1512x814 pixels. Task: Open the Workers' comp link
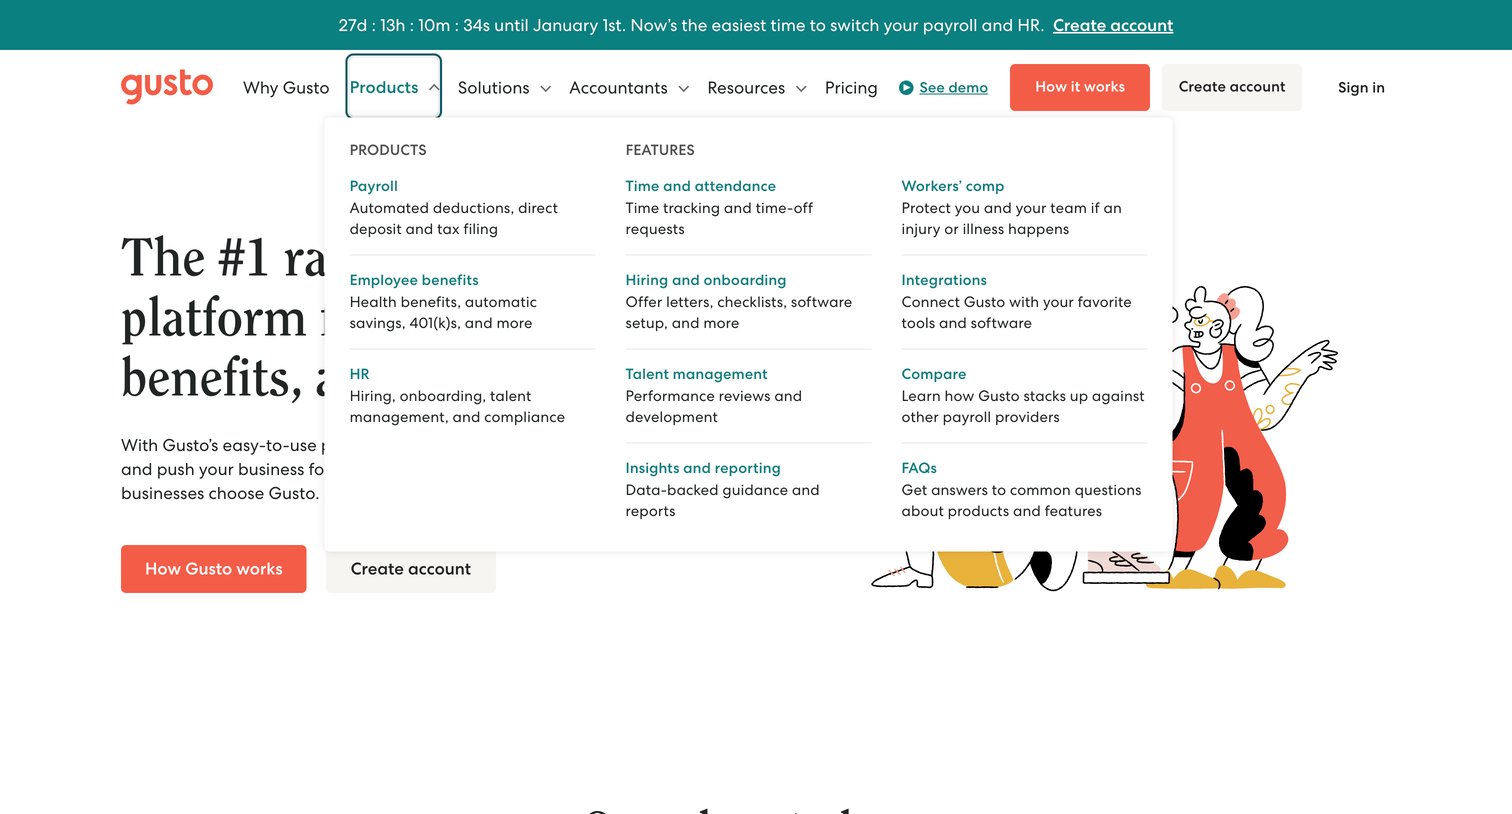coord(953,186)
